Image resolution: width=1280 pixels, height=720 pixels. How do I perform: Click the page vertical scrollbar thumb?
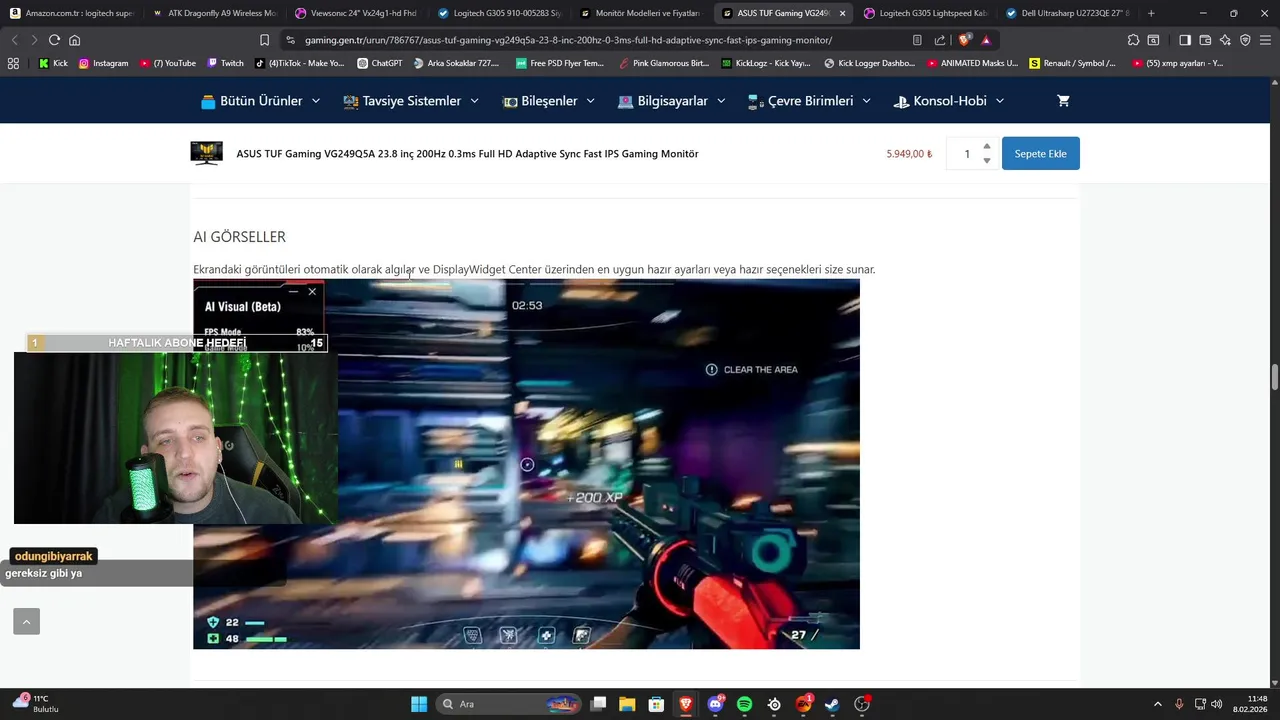1274,378
